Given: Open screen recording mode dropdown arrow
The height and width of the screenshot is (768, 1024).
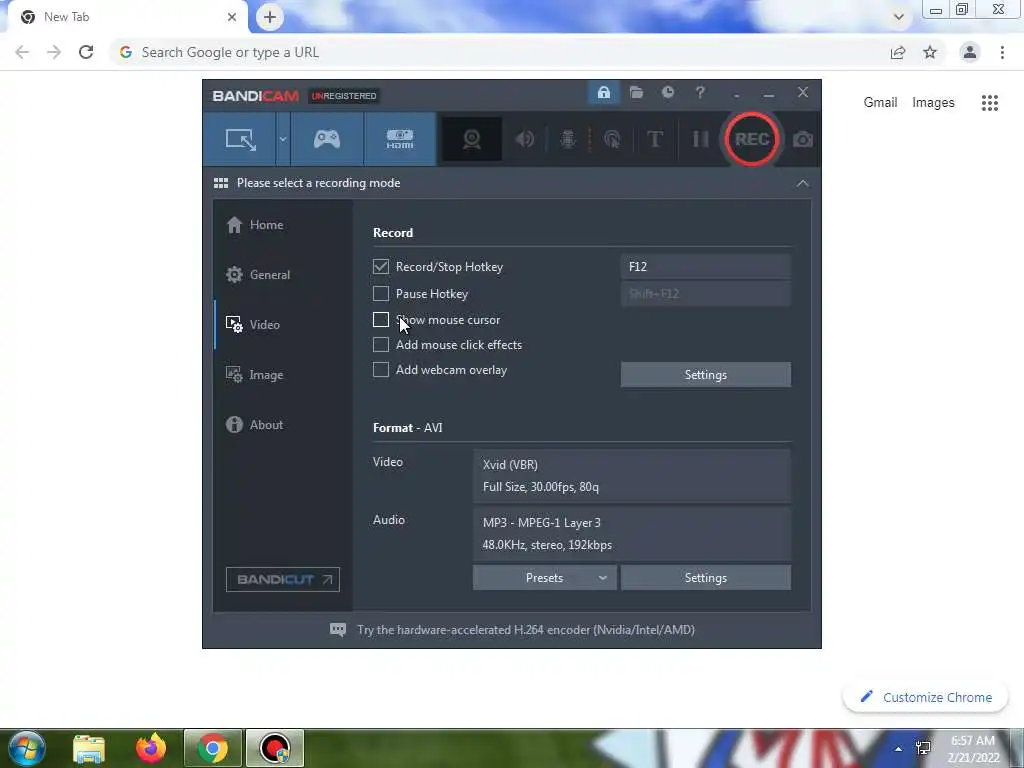Looking at the screenshot, I should pos(283,139).
